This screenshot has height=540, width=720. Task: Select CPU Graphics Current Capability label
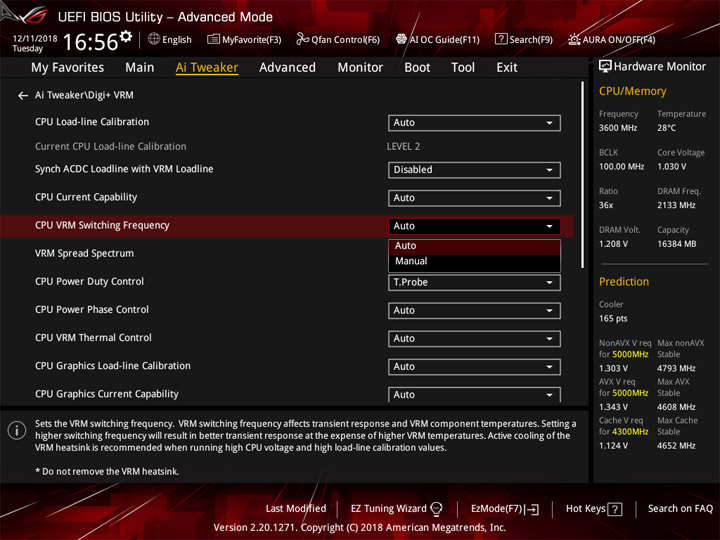pyautogui.click(x=107, y=394)
